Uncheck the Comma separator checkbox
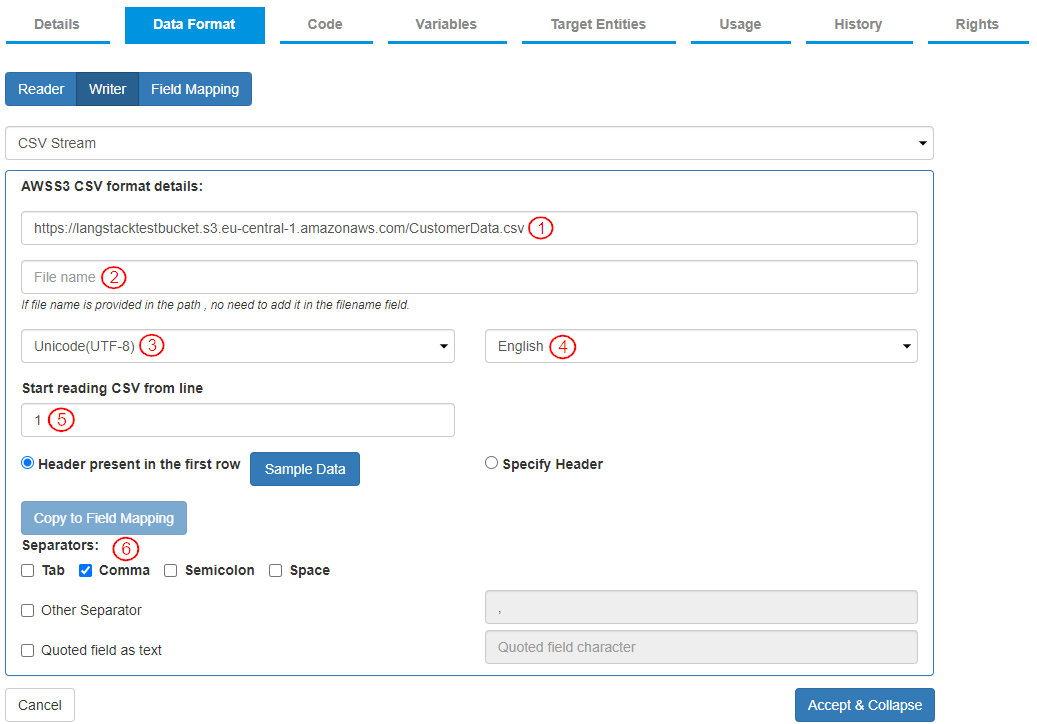1037x724 pixels. click(86, 571)
